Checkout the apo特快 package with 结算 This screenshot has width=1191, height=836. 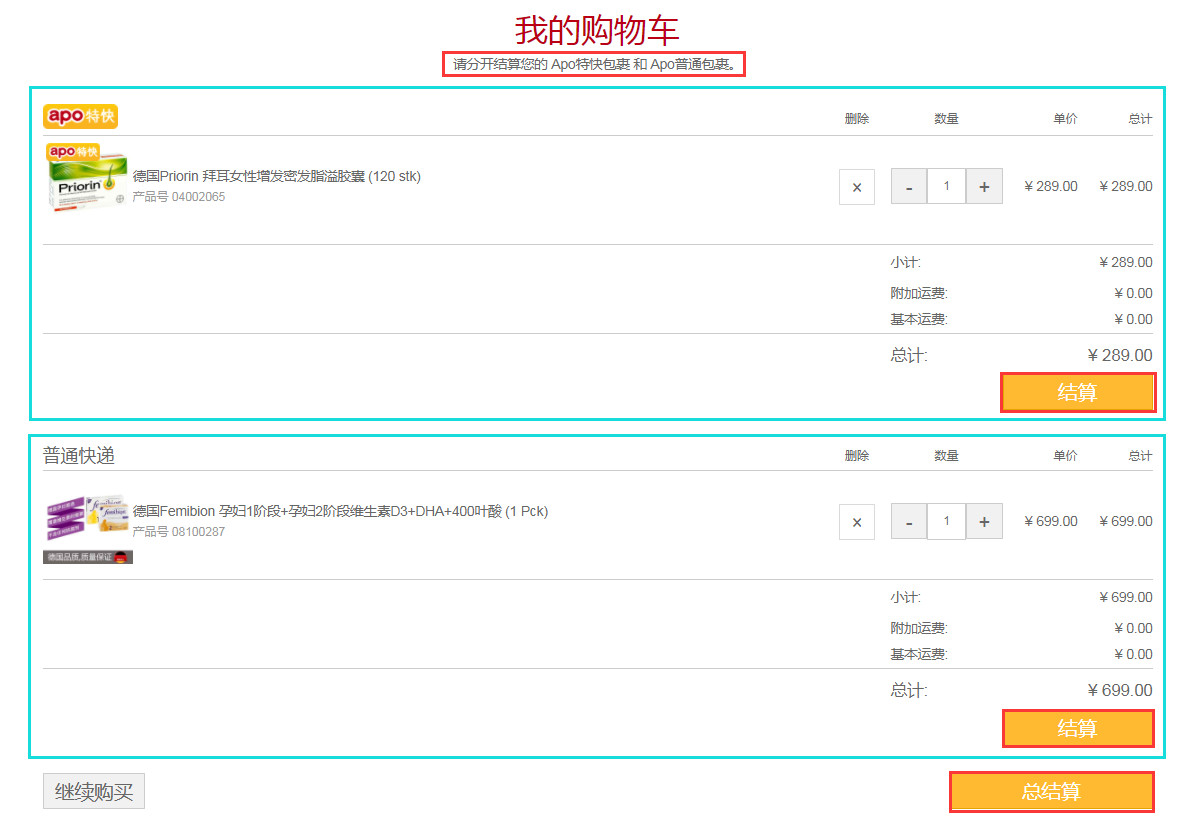click(x=1078, y=393)
